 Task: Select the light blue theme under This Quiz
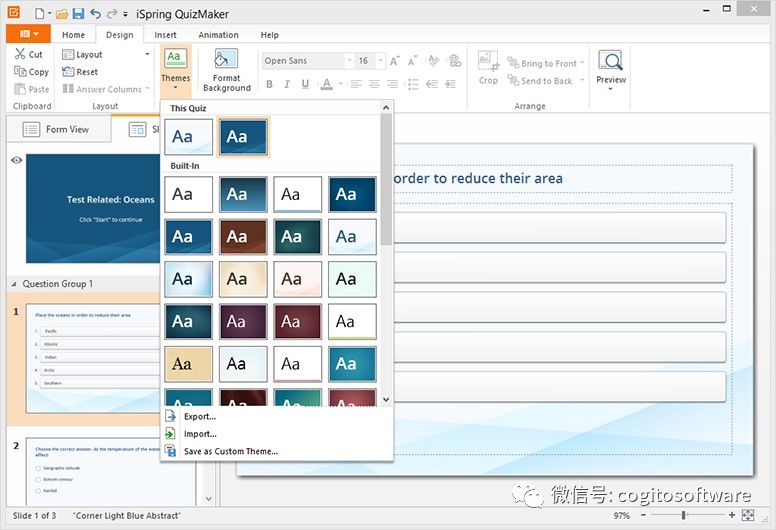click(x=189, y=137)
